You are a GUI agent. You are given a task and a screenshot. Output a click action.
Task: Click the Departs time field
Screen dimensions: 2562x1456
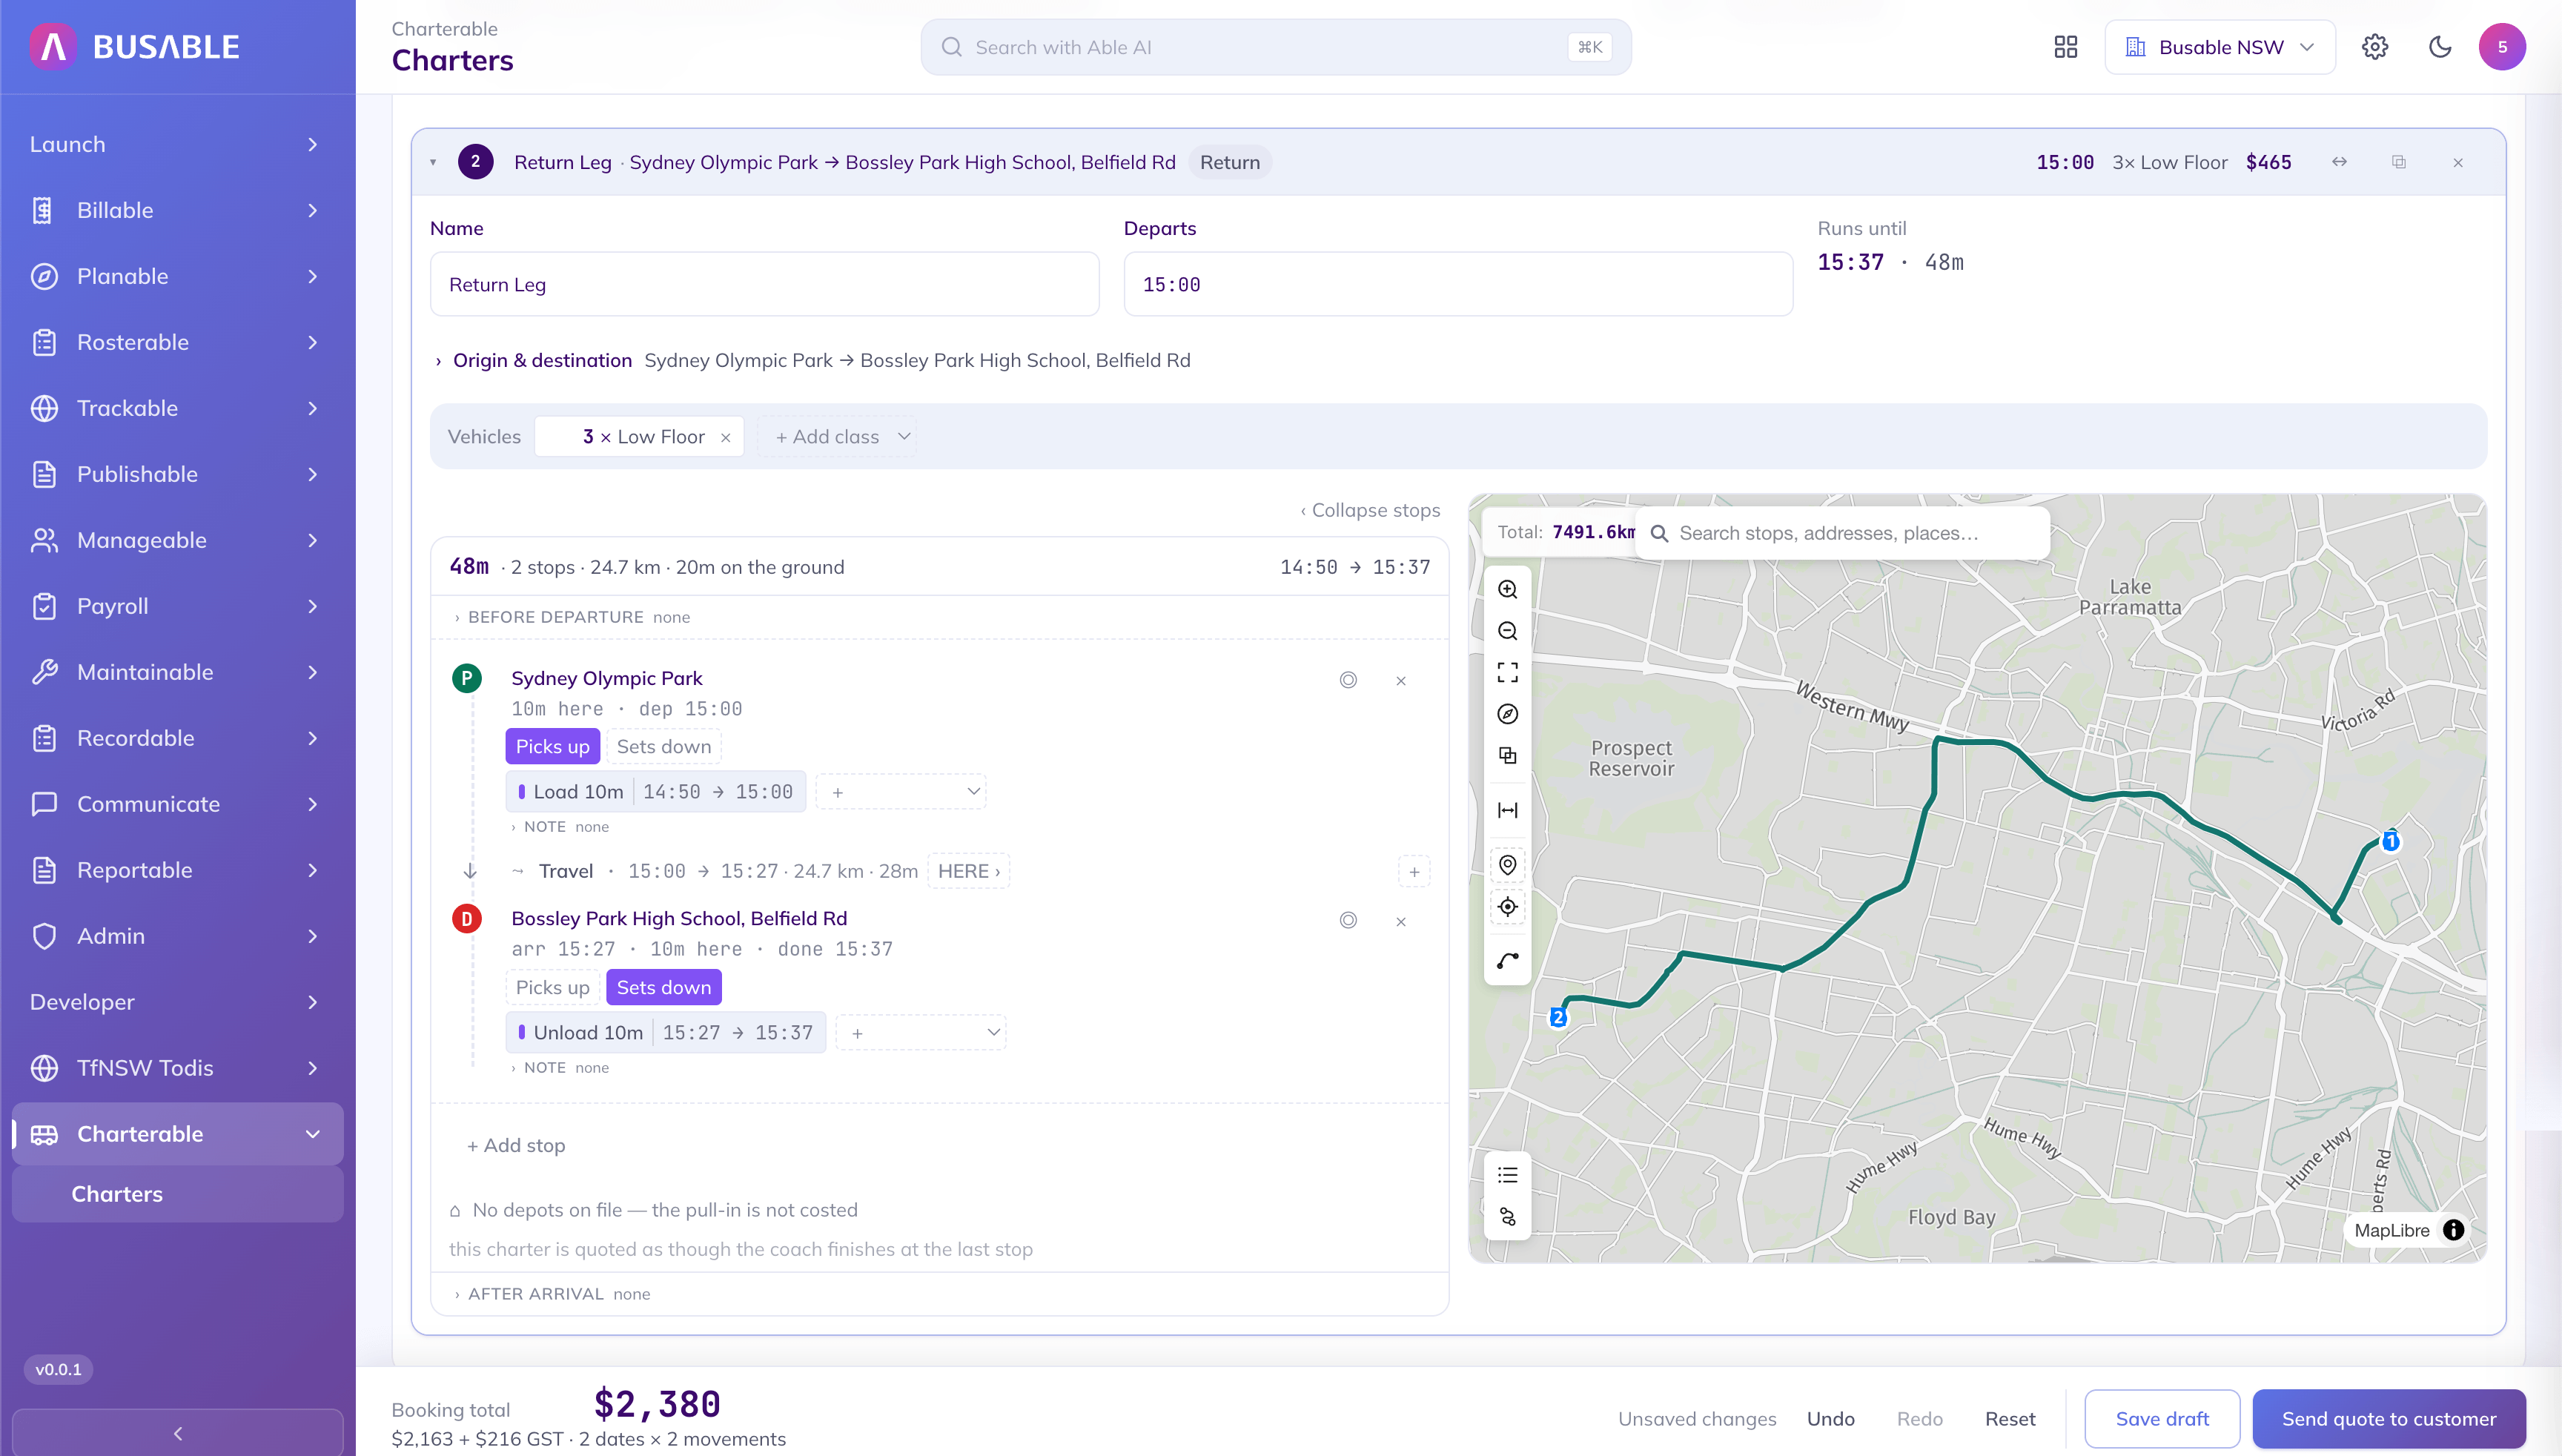1458,285
